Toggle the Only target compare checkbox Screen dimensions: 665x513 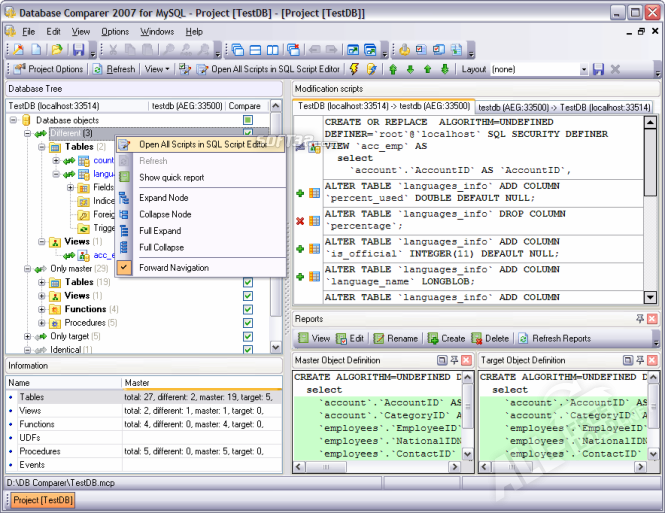247,337
